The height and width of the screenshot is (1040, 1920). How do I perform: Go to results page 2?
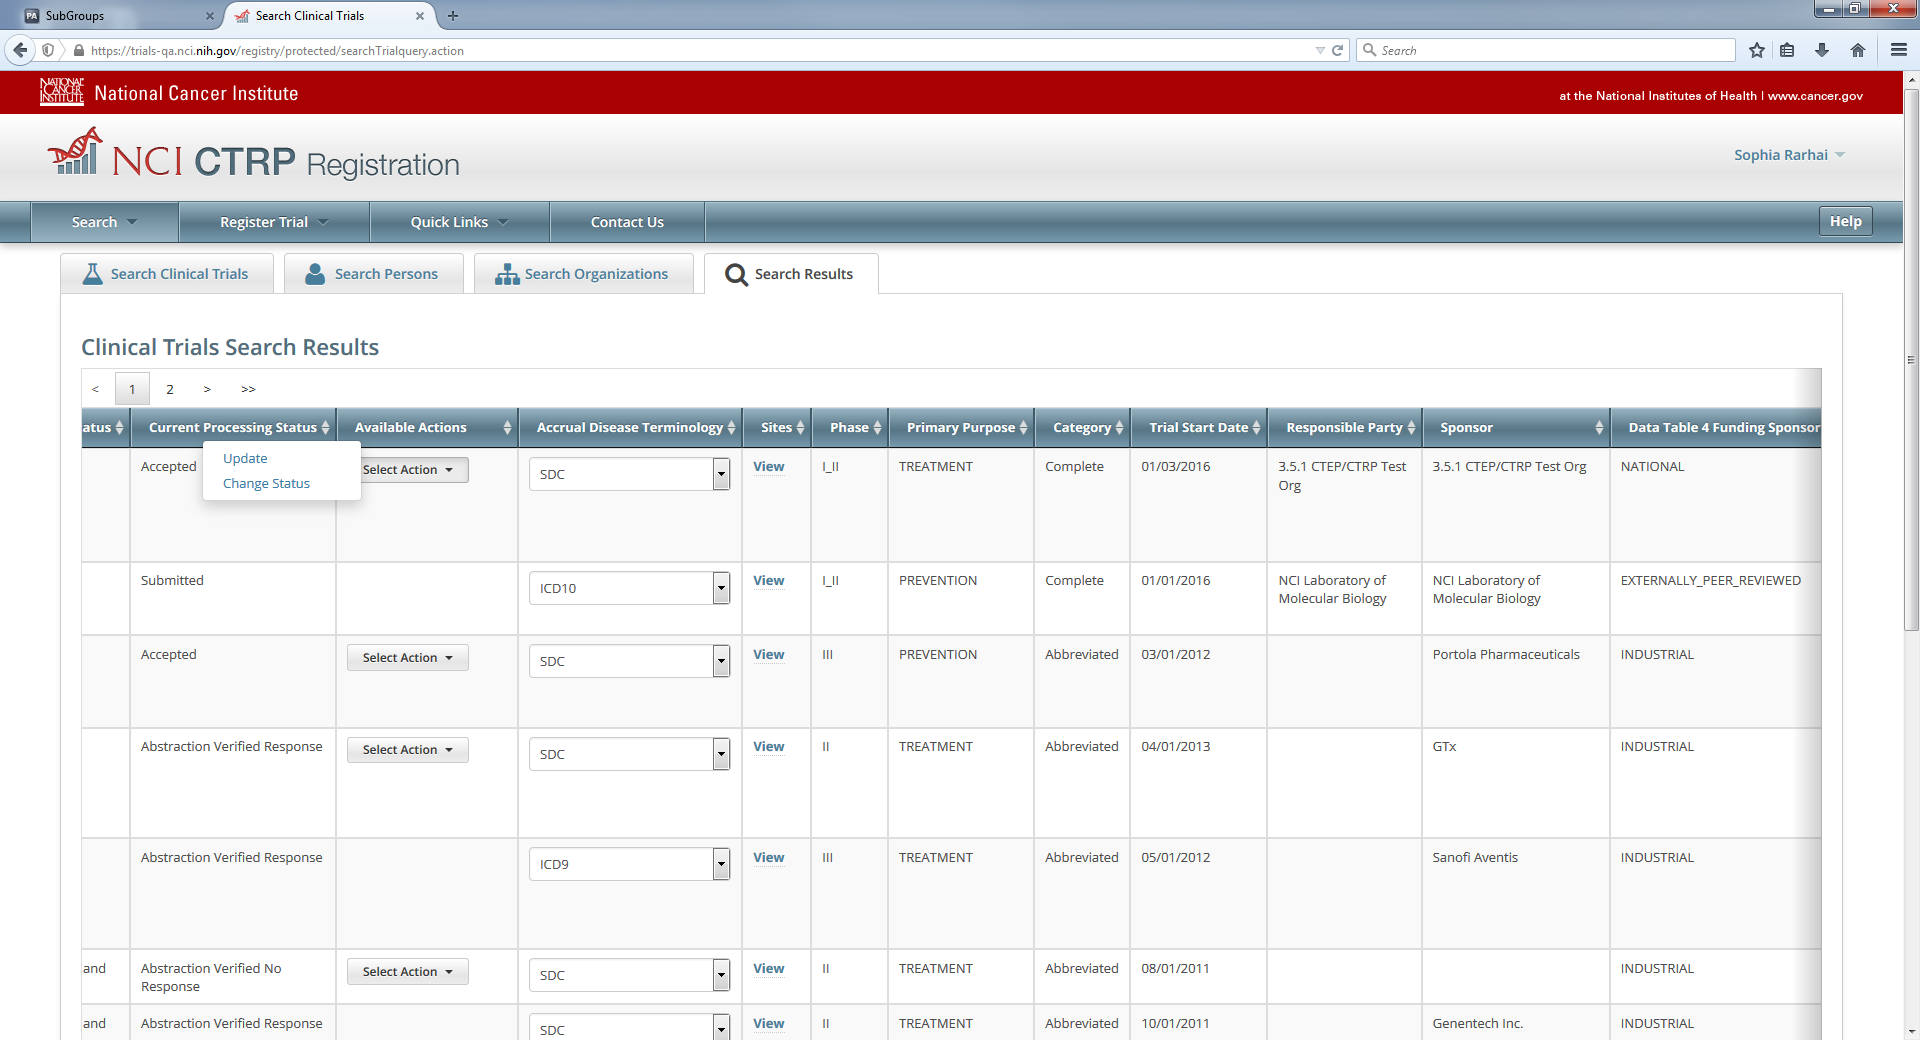tap(170, 389)
